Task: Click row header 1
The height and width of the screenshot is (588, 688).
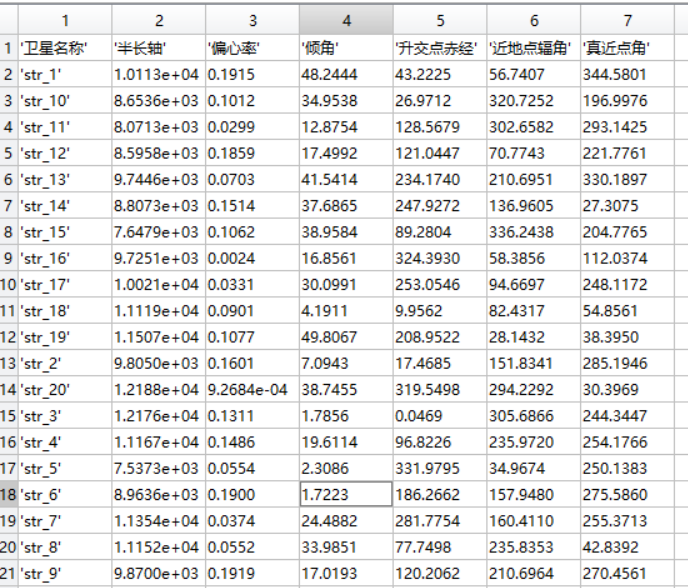Action: tap(9, 48)
